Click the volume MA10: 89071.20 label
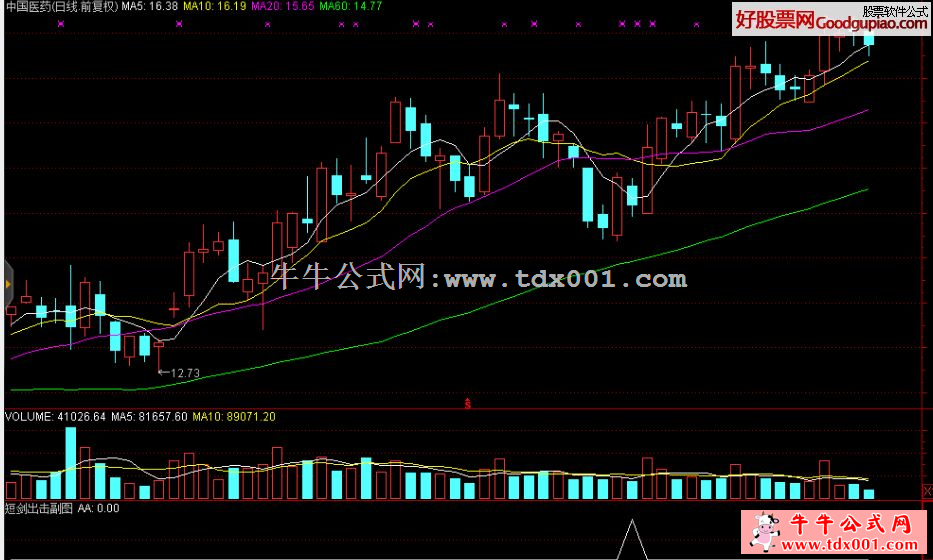This screenshot has height=560, width=933. point(234,416)
